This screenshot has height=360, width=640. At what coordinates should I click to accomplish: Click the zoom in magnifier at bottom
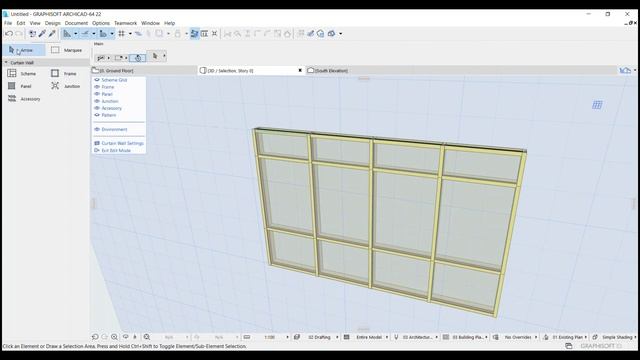(114, 337)
